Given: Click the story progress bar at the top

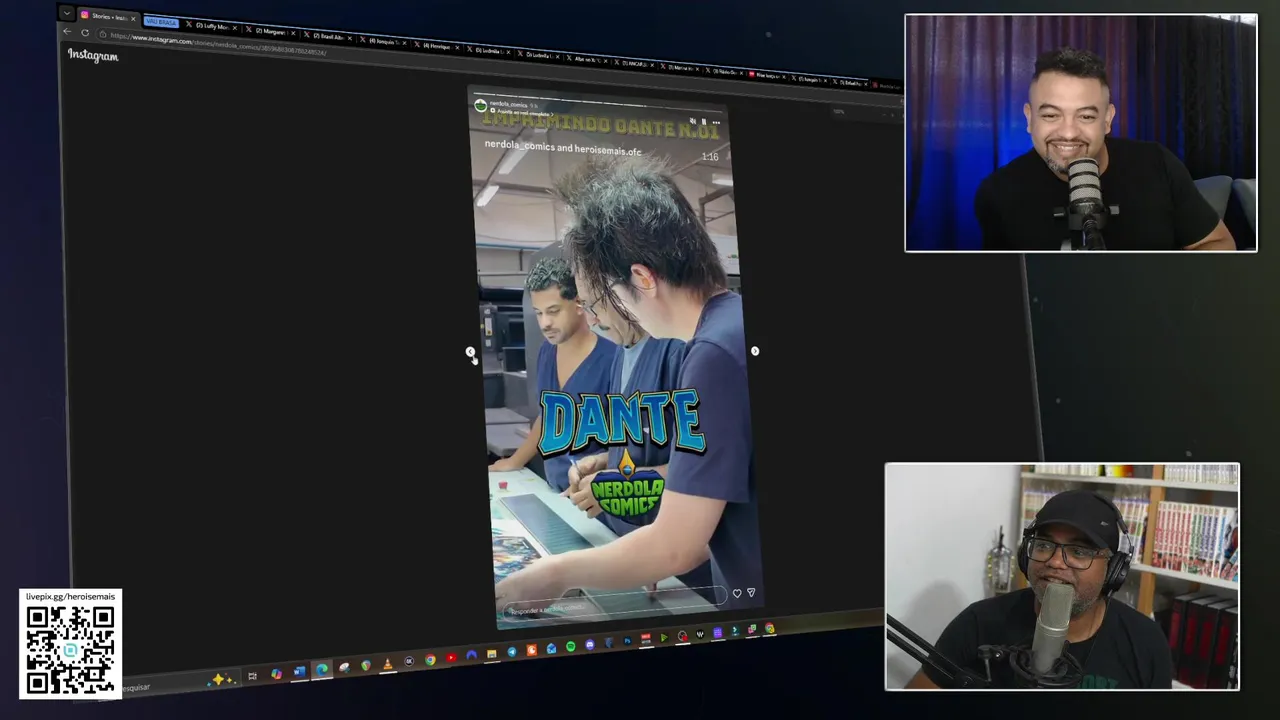Looking at the screenshot, I should click(598, 102).
